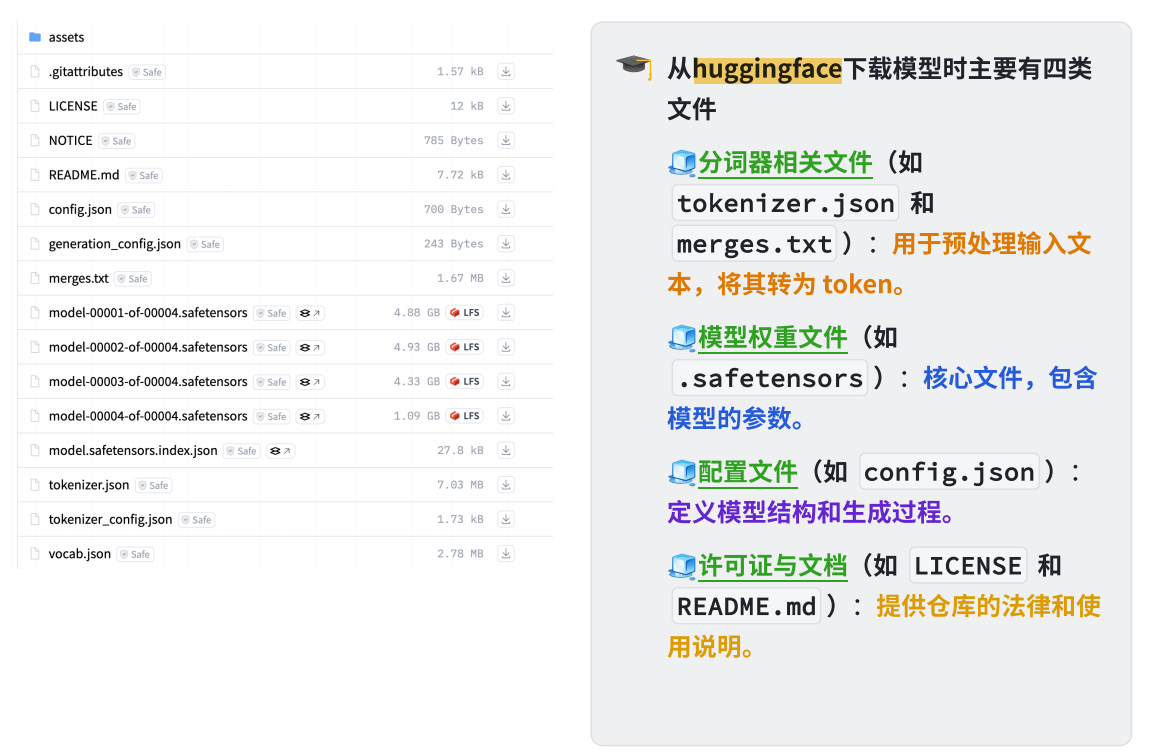Download tokenizer_config.json file
Viewport: 1153px width, 752px height.
506,519
